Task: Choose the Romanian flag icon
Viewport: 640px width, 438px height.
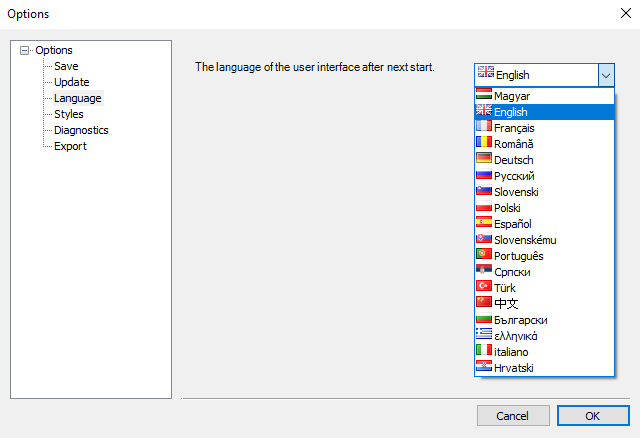Action: click(x=484, y=142)
